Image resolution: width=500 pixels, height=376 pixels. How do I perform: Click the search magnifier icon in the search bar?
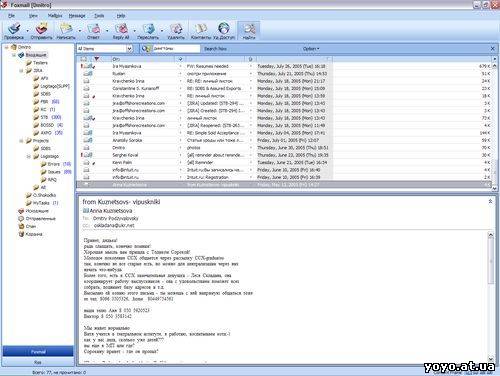pyautogui.click(x=145, y=49)
